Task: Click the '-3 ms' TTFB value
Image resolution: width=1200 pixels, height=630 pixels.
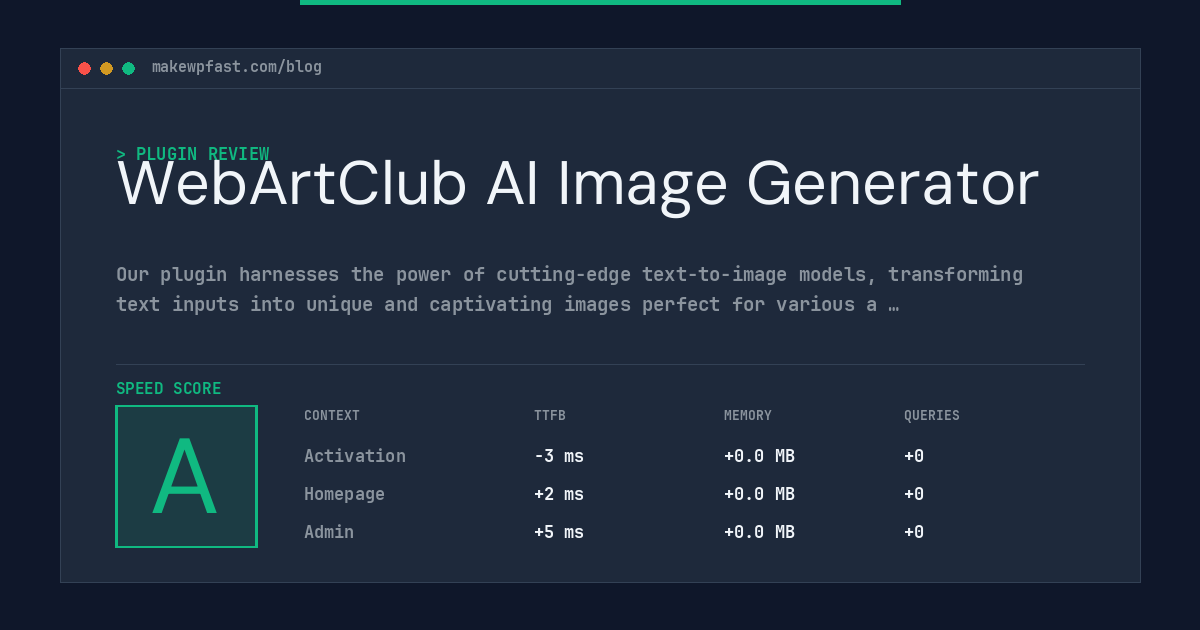Action: tap(559, 456)
